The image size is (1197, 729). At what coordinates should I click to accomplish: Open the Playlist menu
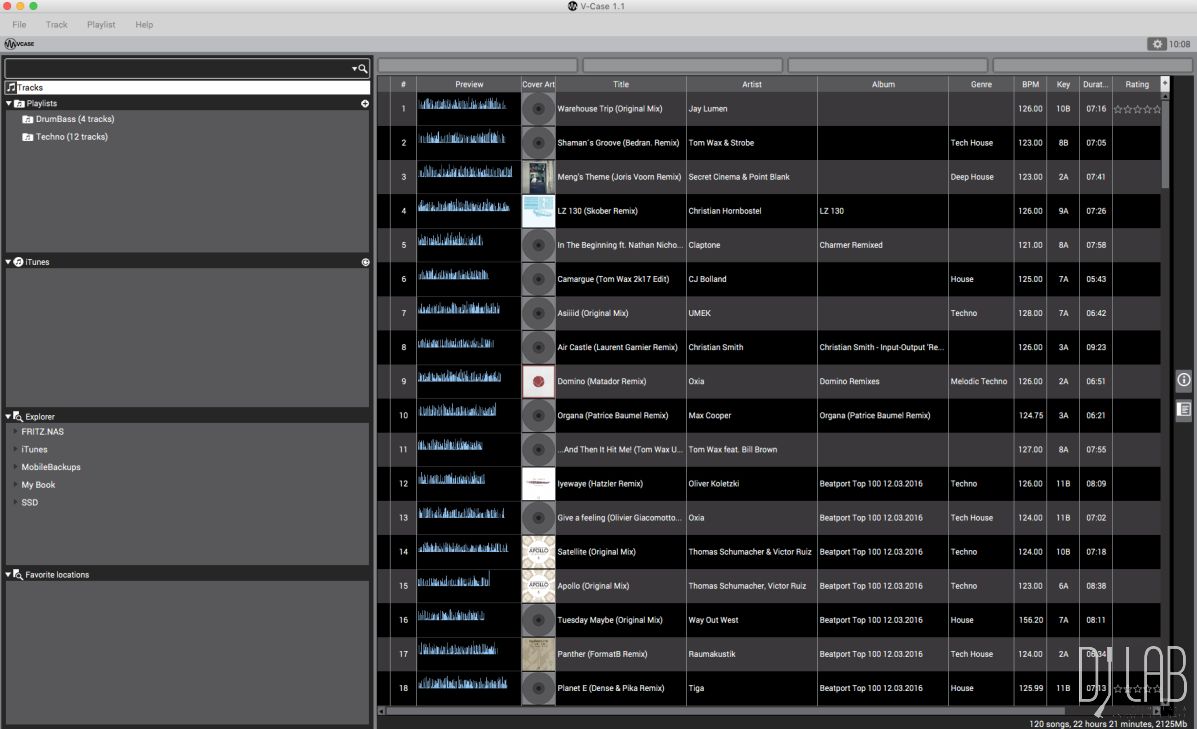pyautogui.click(x=101, y=25)
